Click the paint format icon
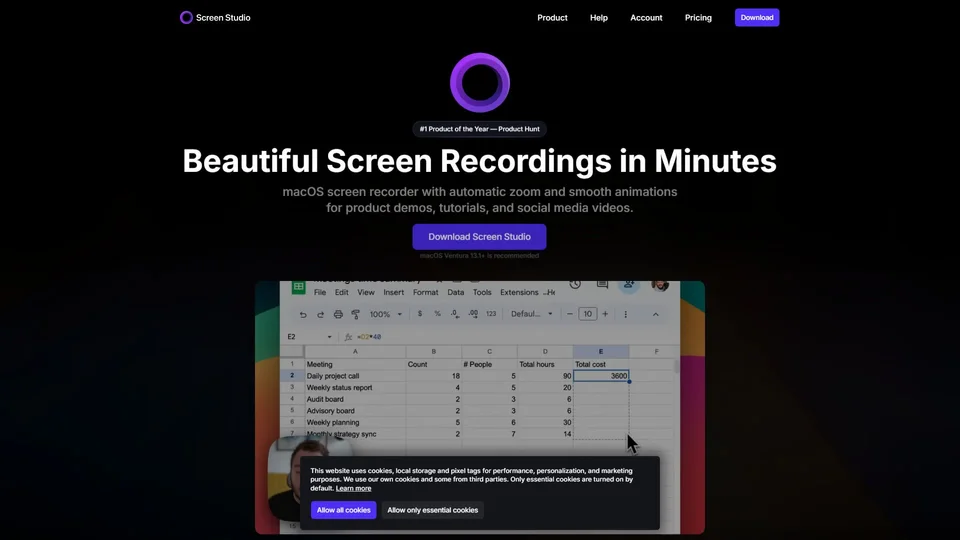The height and width of the screenshot is (540, 960). pyautogui.click(x=356, y=314)
